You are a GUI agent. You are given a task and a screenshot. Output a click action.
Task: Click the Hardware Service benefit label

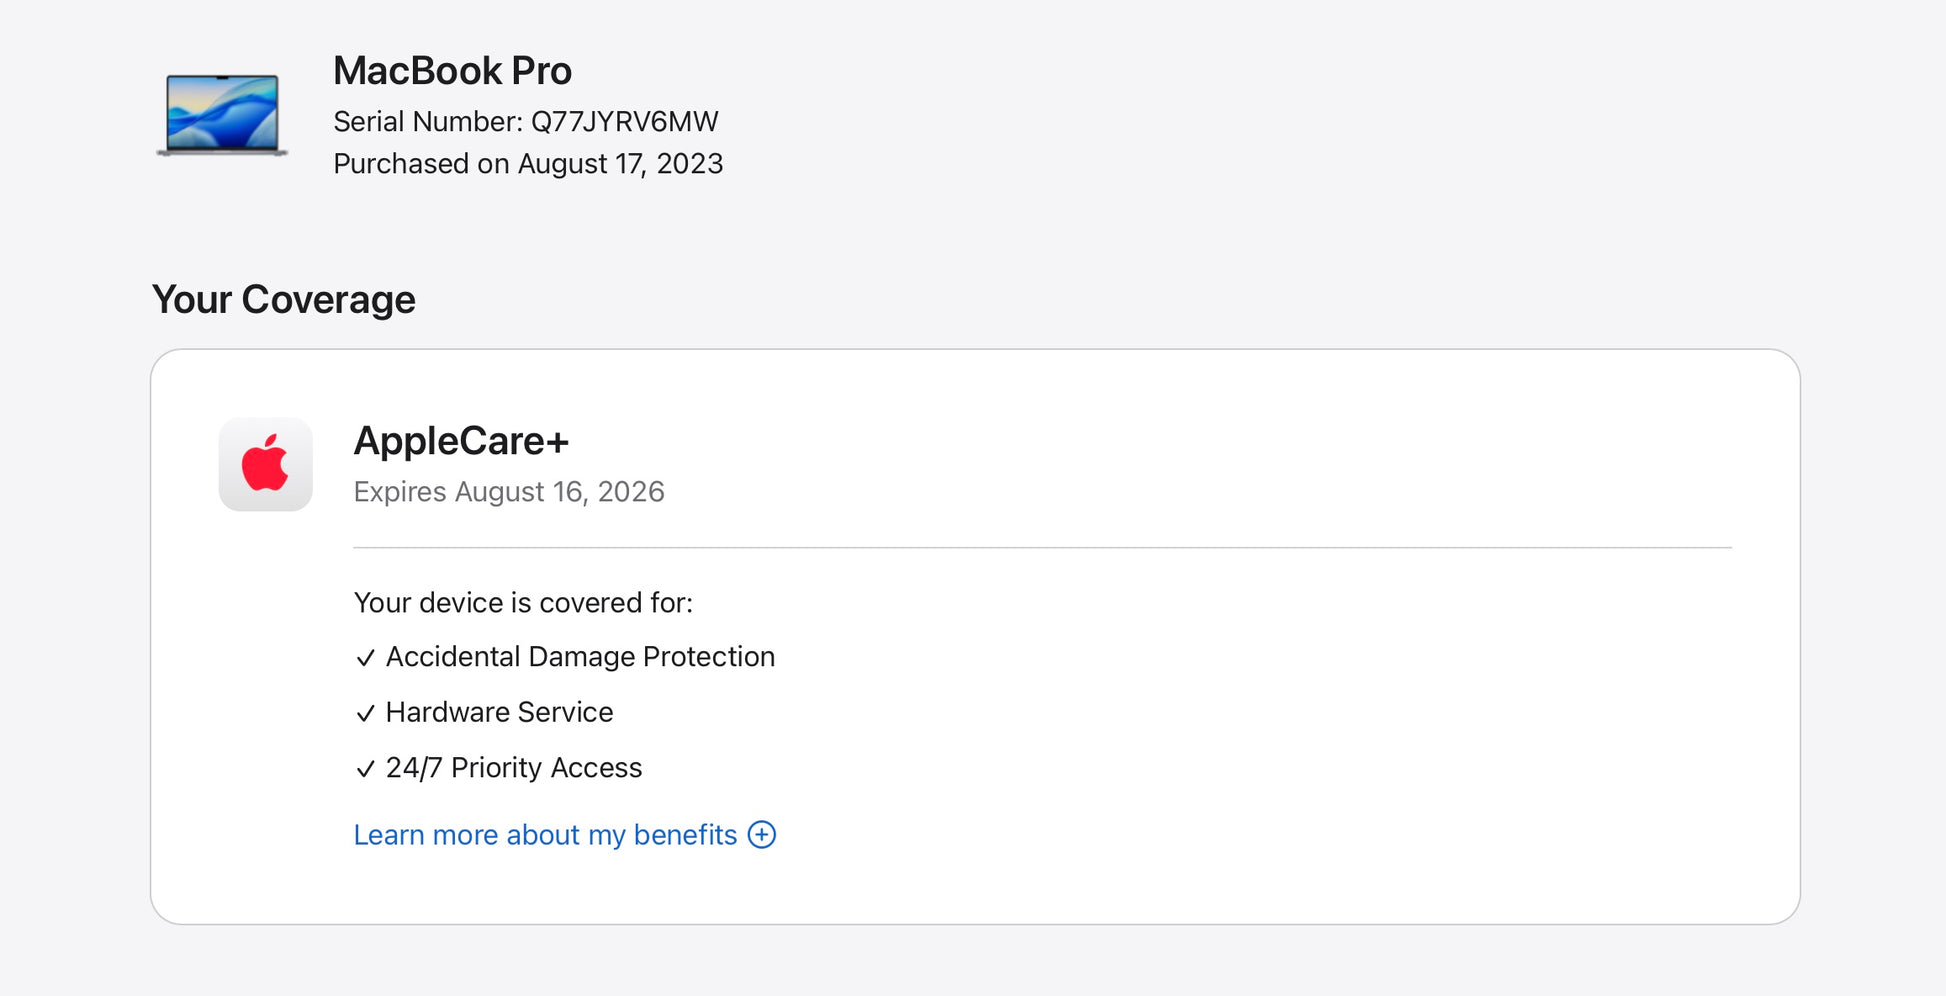pyautogui.click(x=499, y=712)
